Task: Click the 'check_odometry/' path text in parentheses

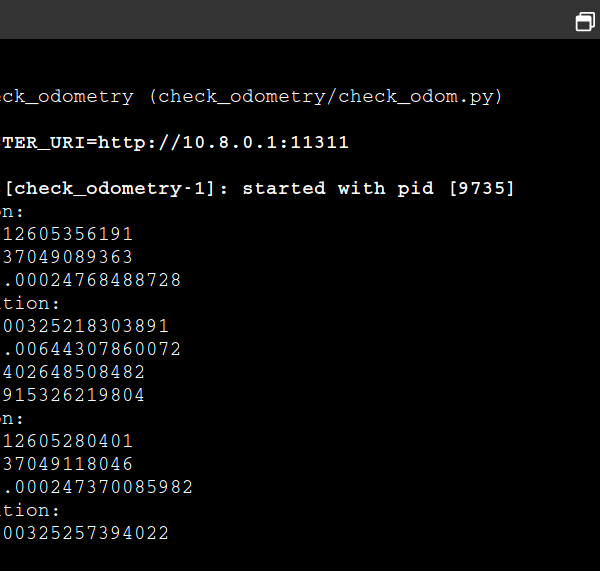Action: 248,96
